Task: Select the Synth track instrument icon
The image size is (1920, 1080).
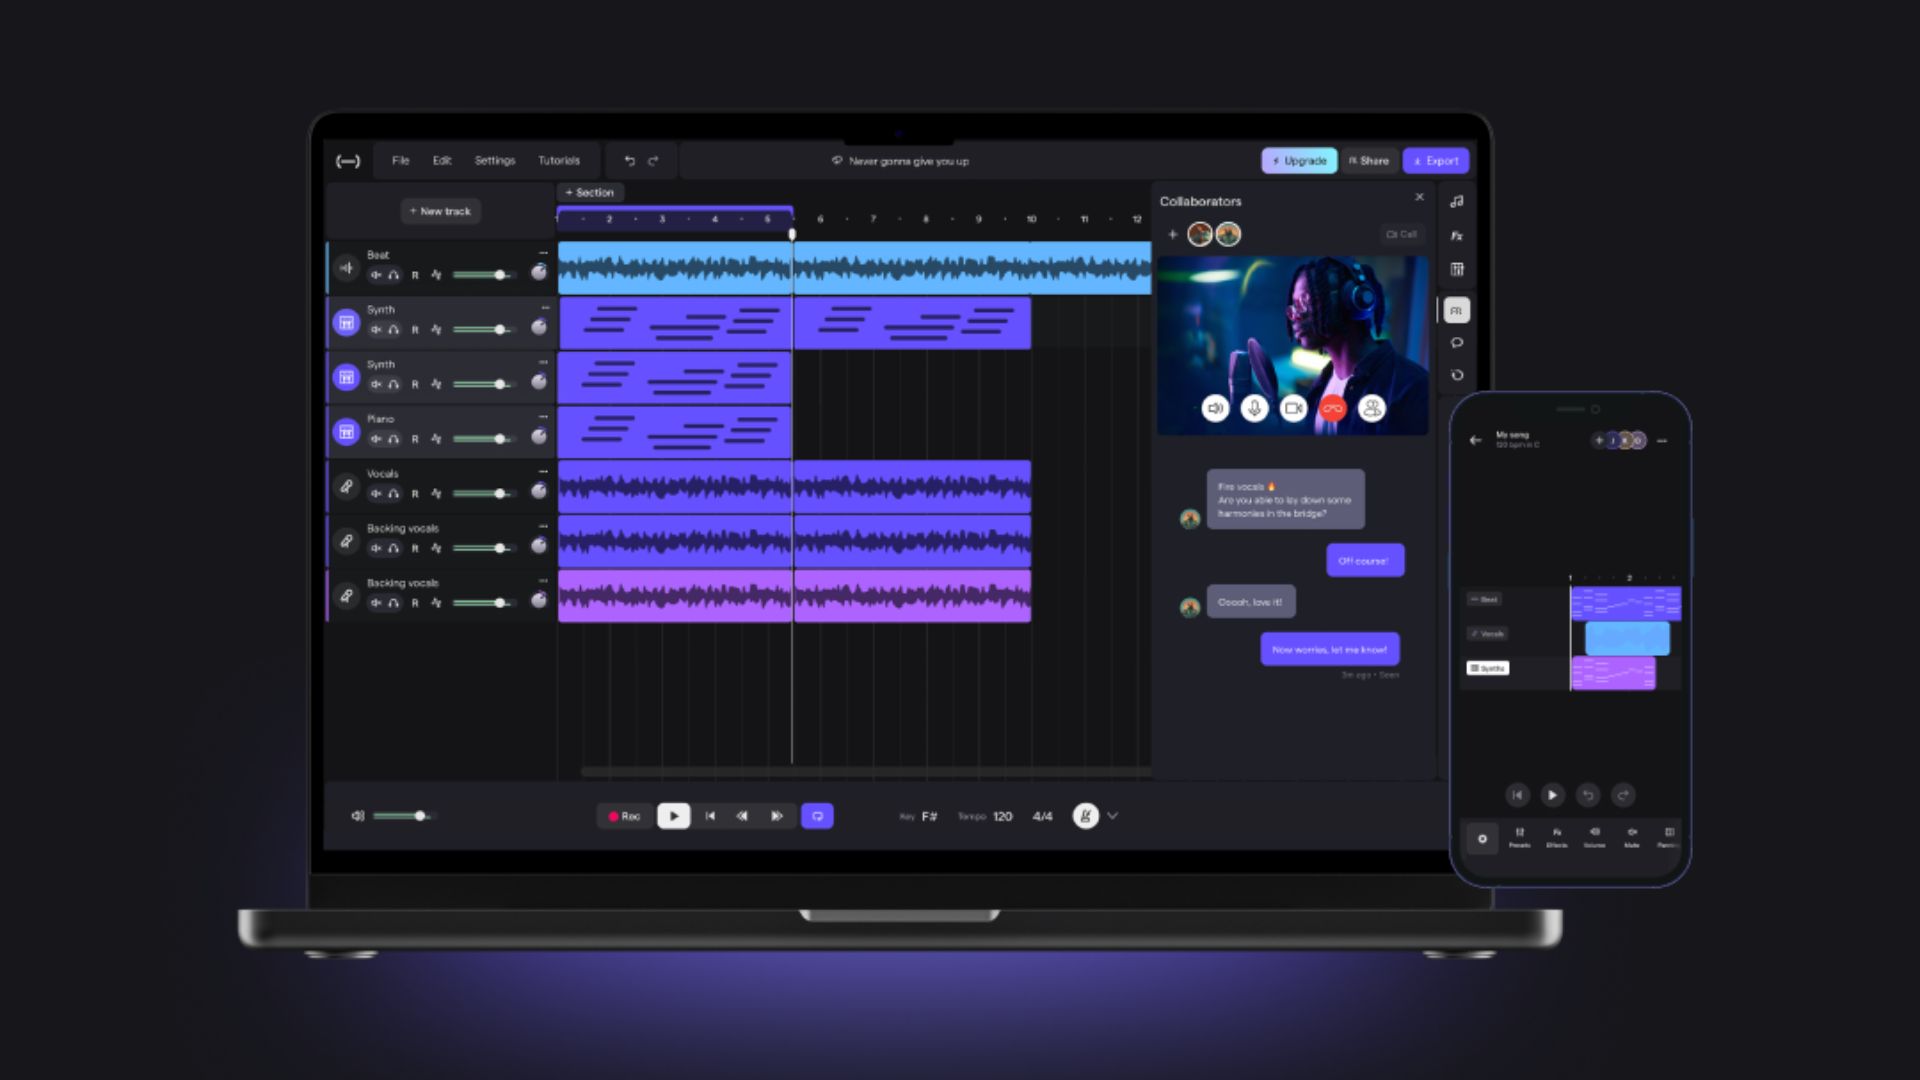Action: pyautogui.click(x=346, y=322)
